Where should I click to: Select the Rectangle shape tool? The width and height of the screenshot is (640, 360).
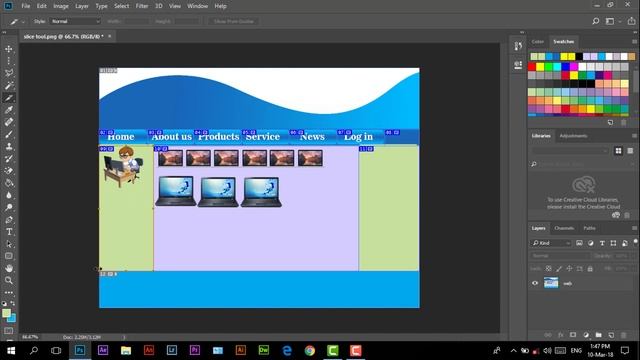click(9, 256)
